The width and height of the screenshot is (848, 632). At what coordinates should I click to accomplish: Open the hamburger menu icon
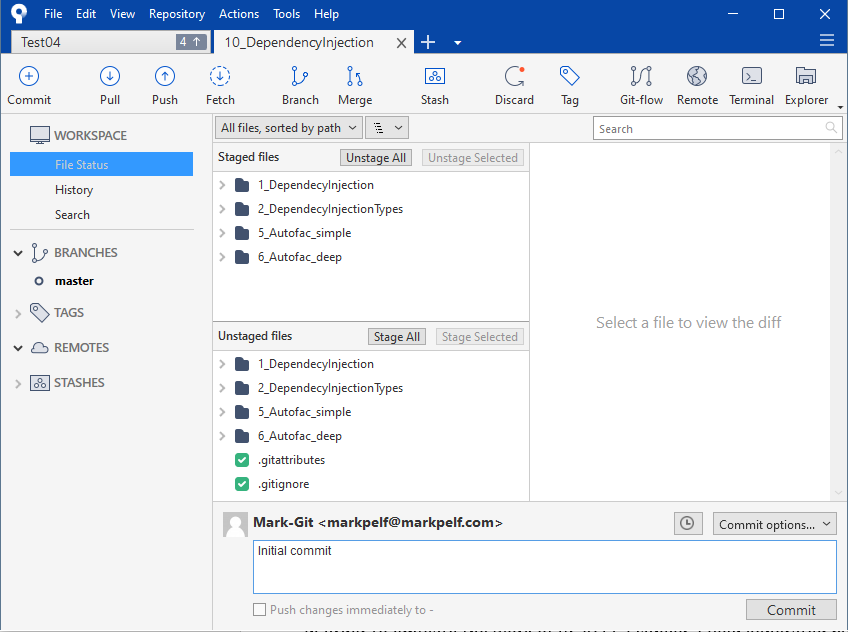tap(826, 41)
